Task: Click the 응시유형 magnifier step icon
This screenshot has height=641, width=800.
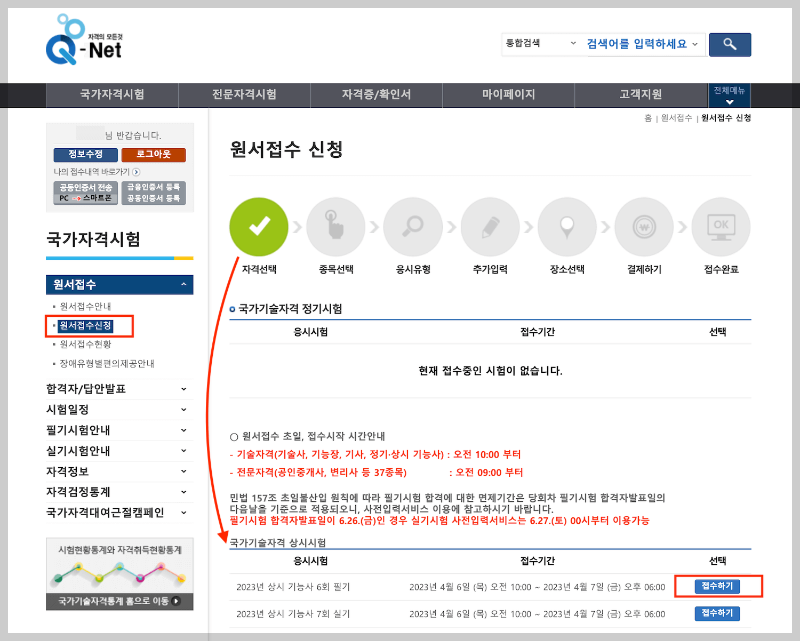Action: [412, 226]
